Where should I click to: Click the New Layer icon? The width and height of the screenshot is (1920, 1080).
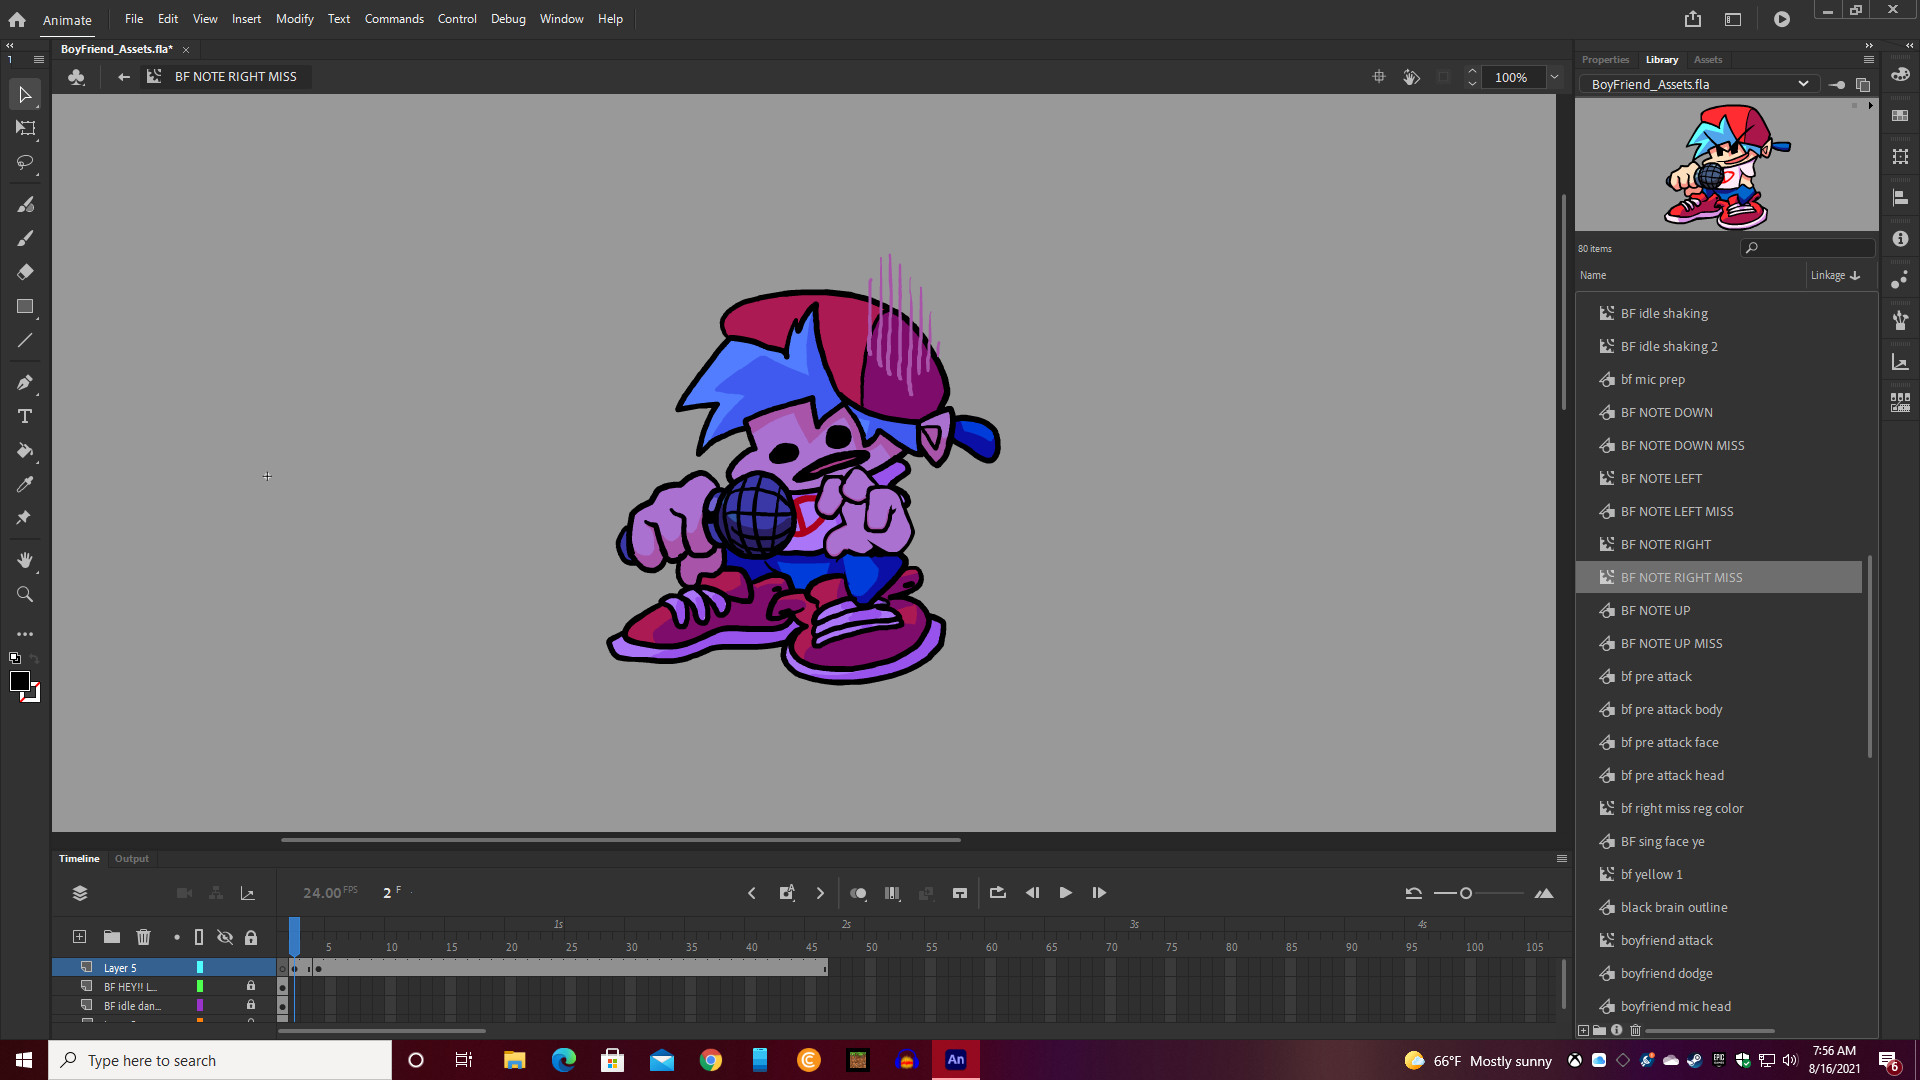pyautogui.click(x=79, y=937)
